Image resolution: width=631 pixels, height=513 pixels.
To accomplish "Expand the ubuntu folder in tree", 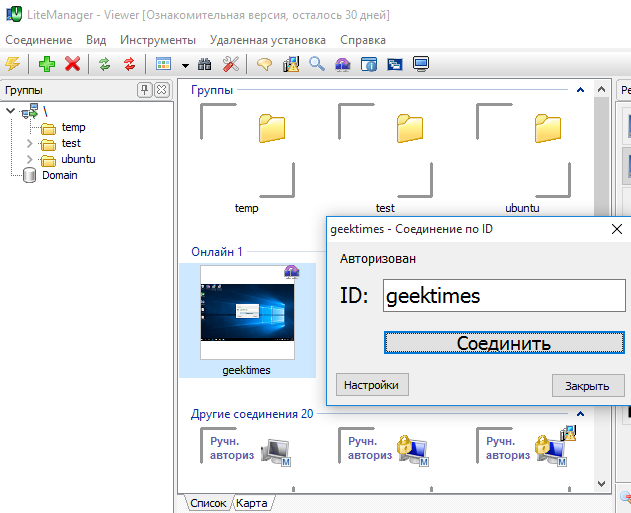I will coord(29,159).
